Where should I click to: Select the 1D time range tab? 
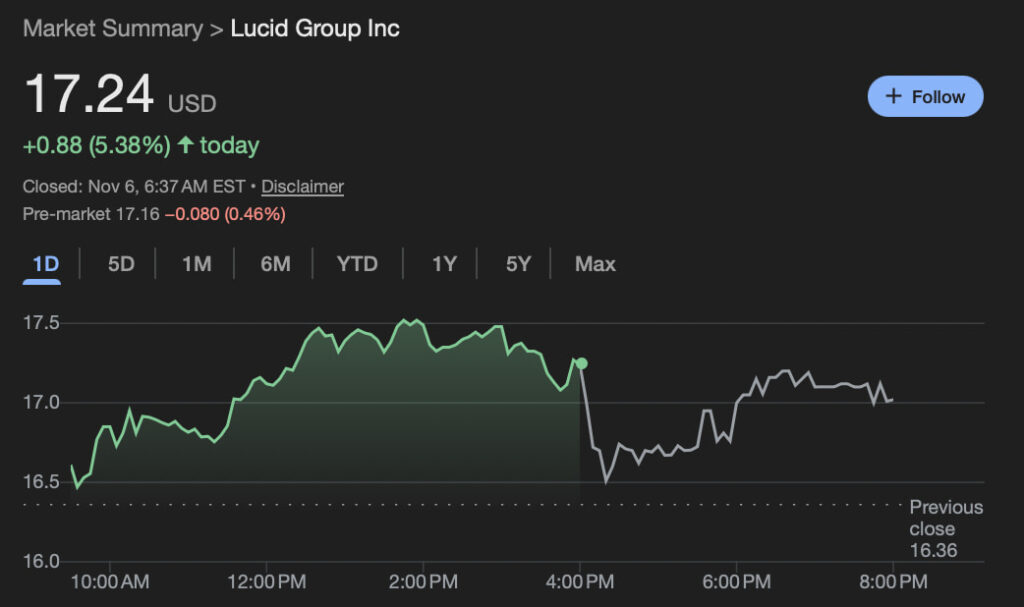(46, 264)
